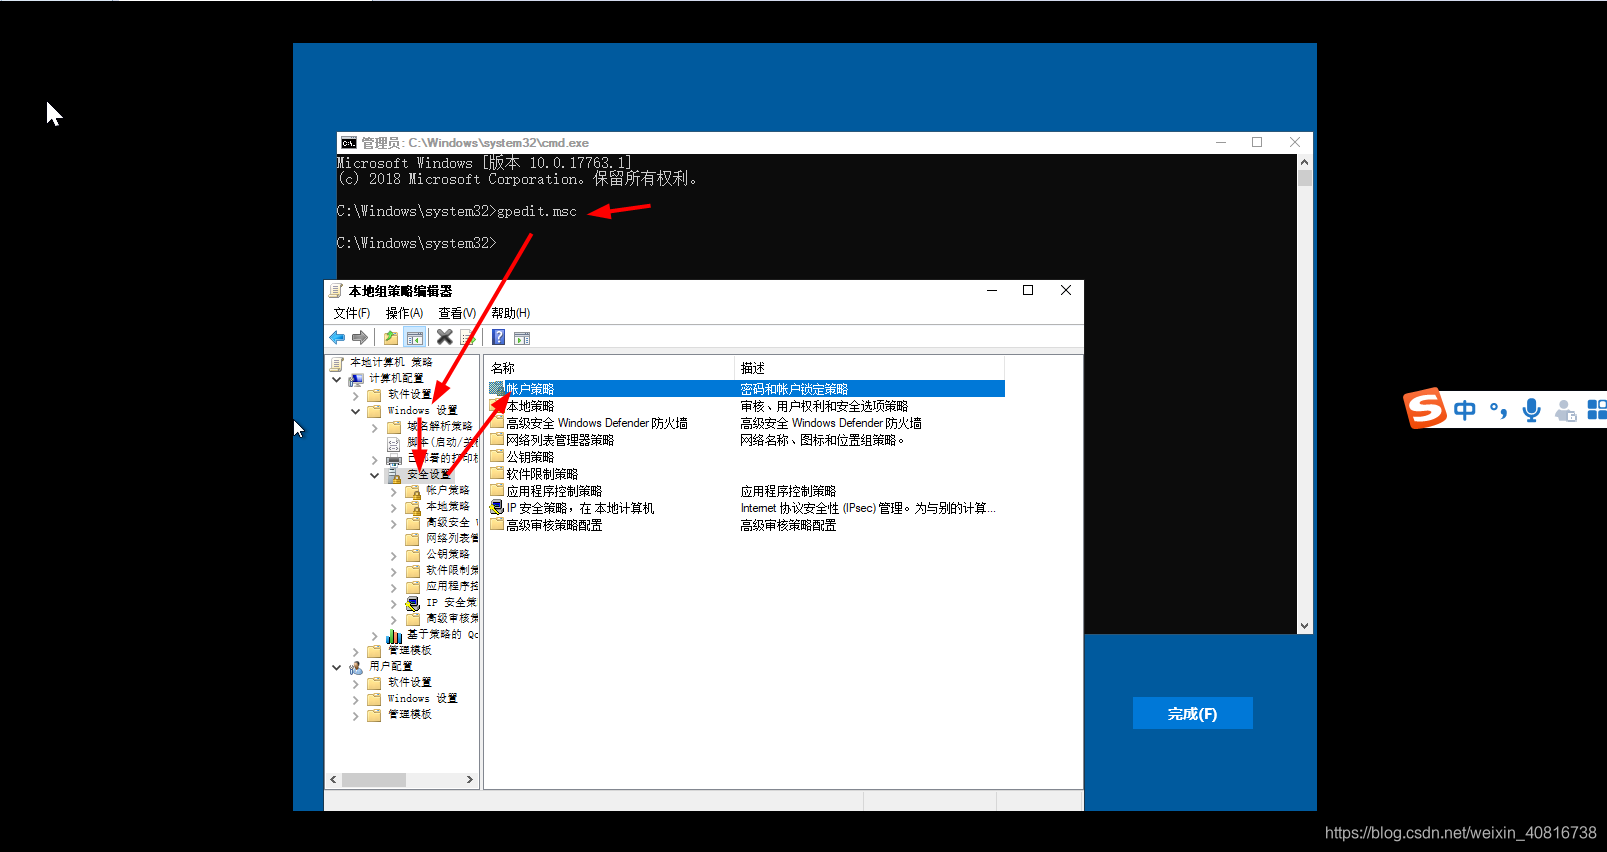Select 网络列表管理器策略 in the right list
Screen dimensions: 1607x852
pyautogui.click(x=560, y=440)
